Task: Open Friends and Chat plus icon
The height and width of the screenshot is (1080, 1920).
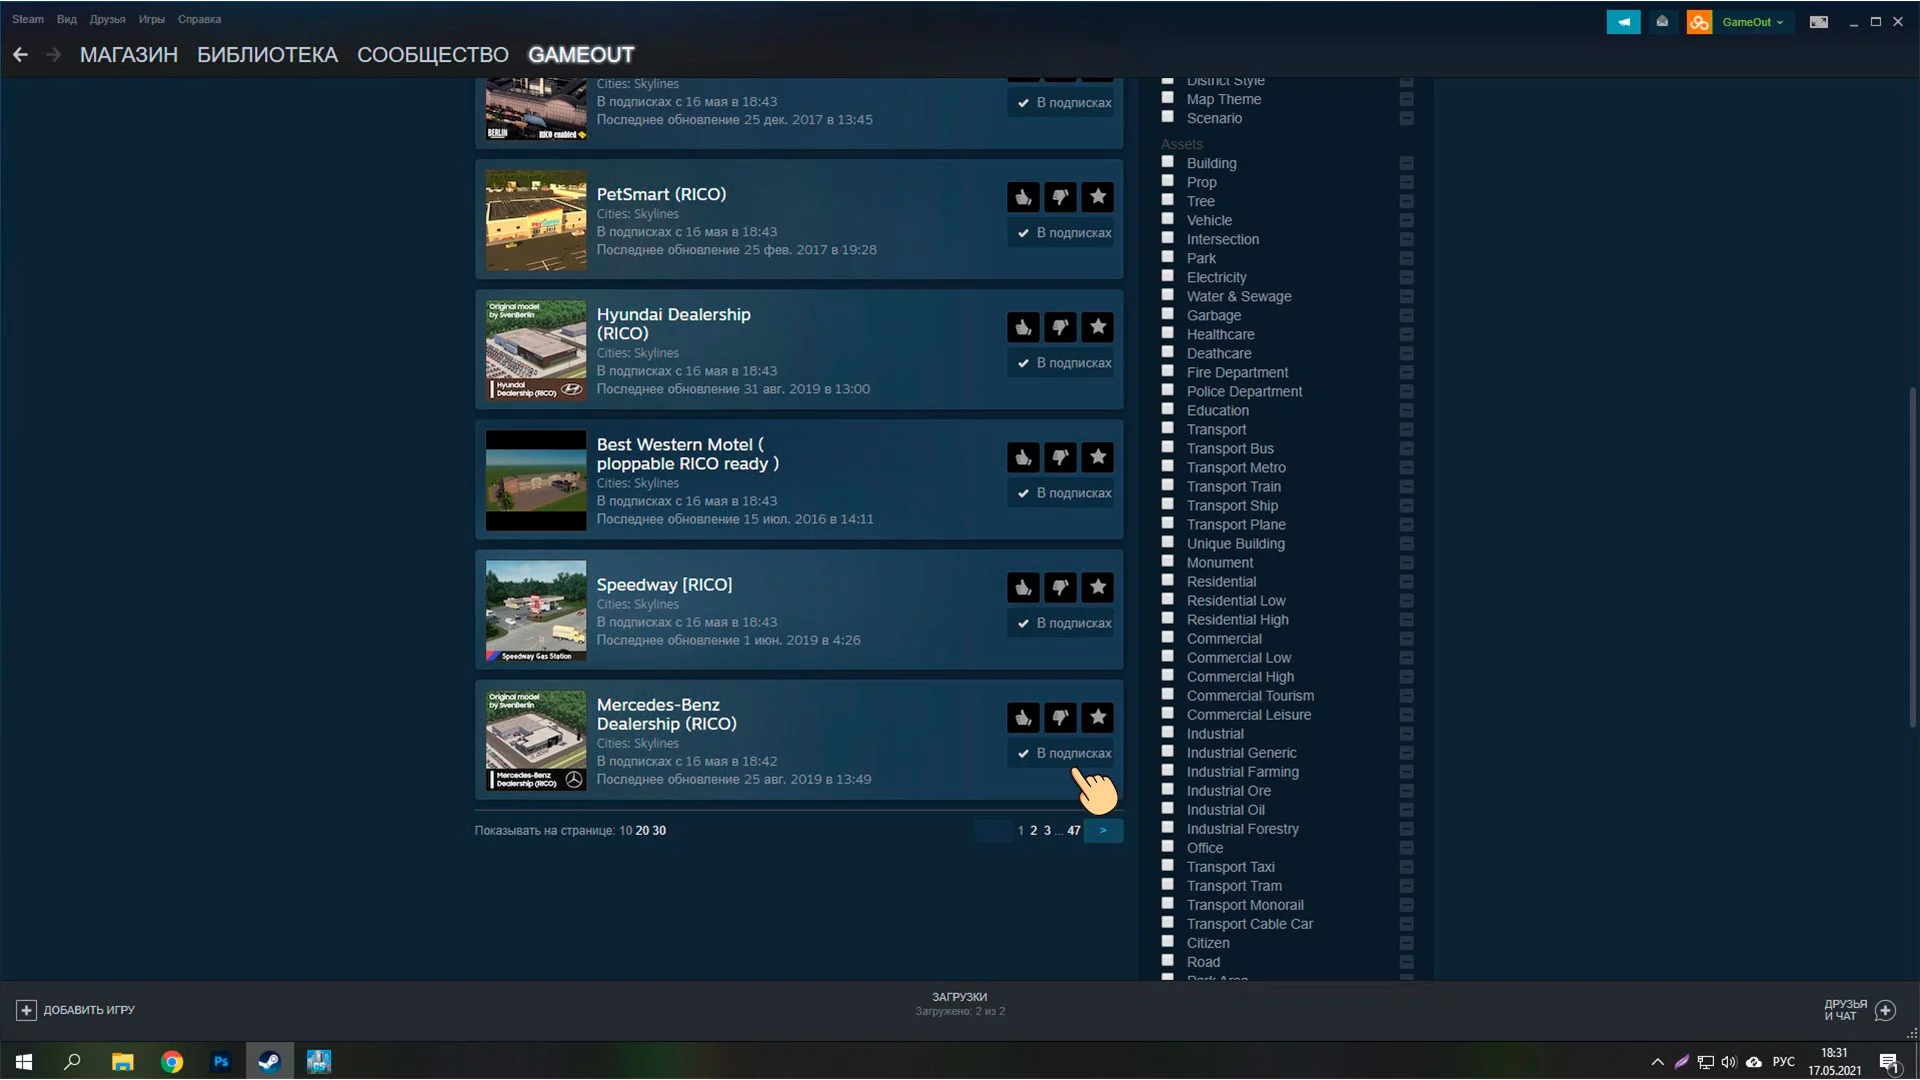Action: pyautogui.click(x=1885, y=1010)
